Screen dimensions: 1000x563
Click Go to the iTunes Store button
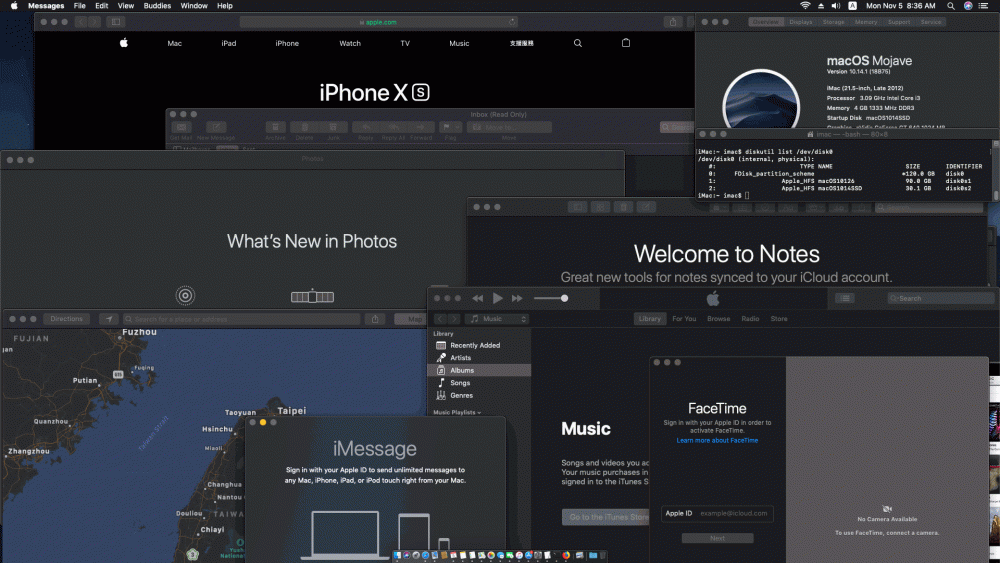(x=606, y=517)
